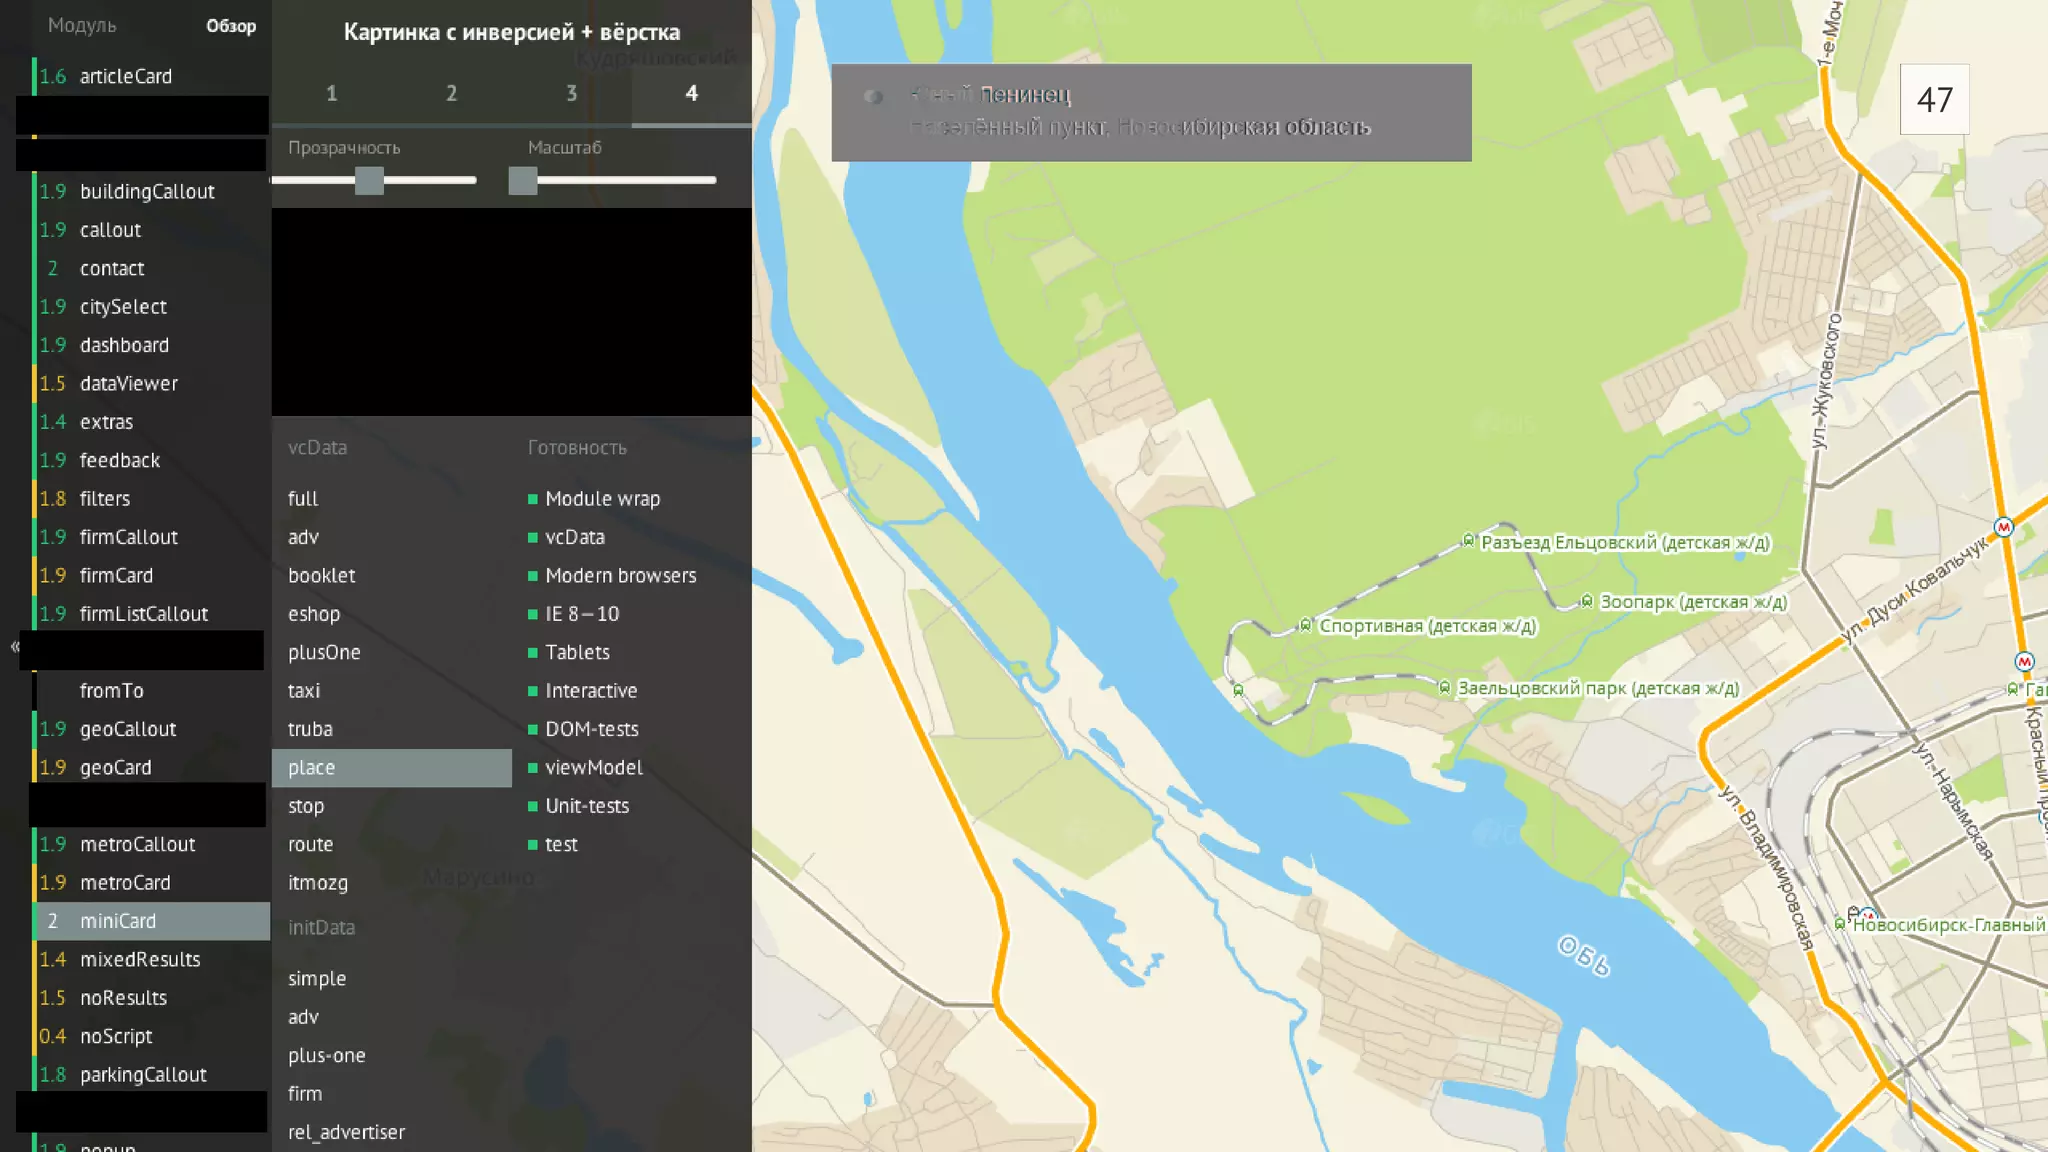Click Заельцовский парк station icon on map

pyautogui.click(x=1444, y=687)
